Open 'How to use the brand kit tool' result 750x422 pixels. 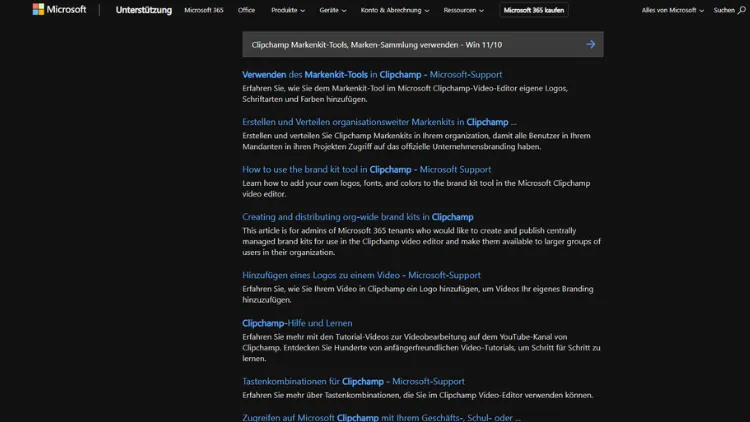click(366, 169)
